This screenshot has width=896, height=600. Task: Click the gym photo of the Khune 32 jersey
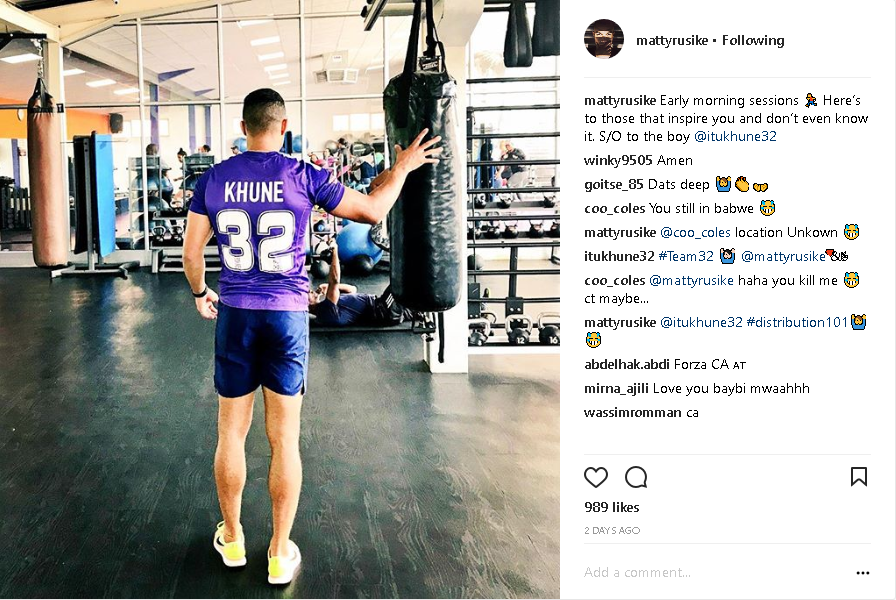(279, 299)
